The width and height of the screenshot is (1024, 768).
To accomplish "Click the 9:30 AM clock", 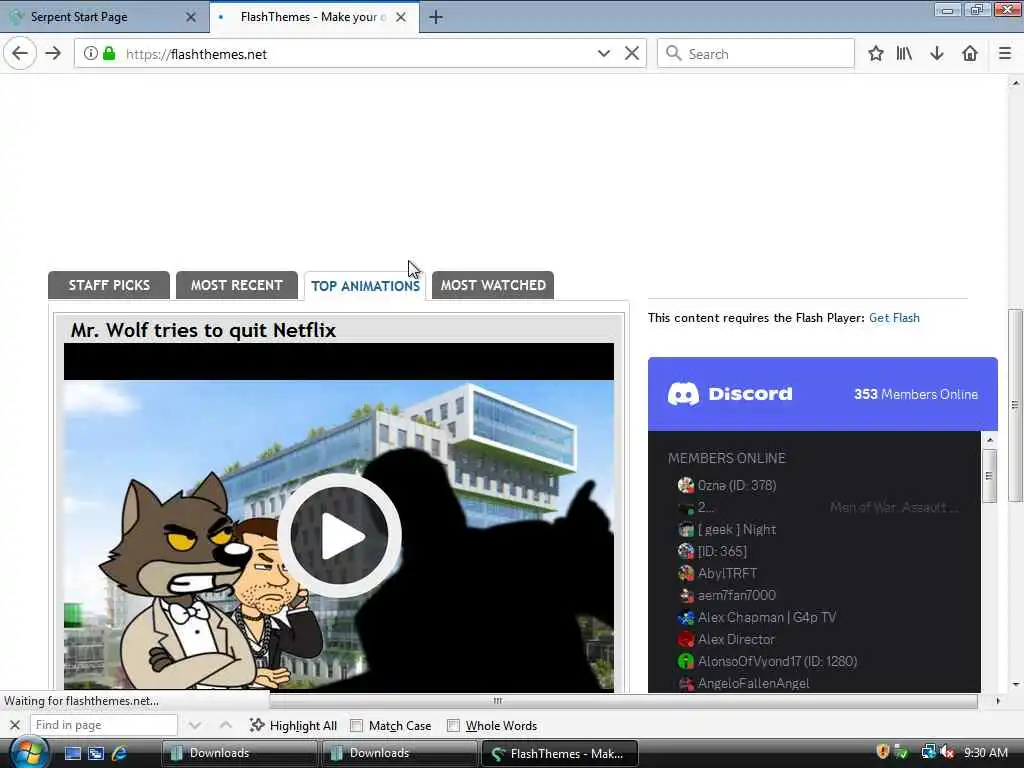I will click(985, 752).
